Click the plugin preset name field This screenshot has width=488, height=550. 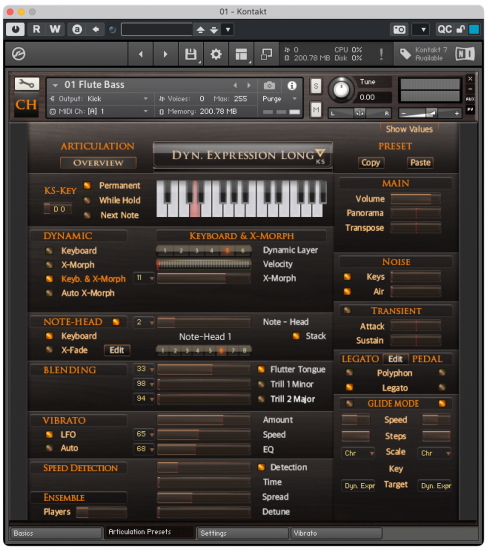(157, 29)
